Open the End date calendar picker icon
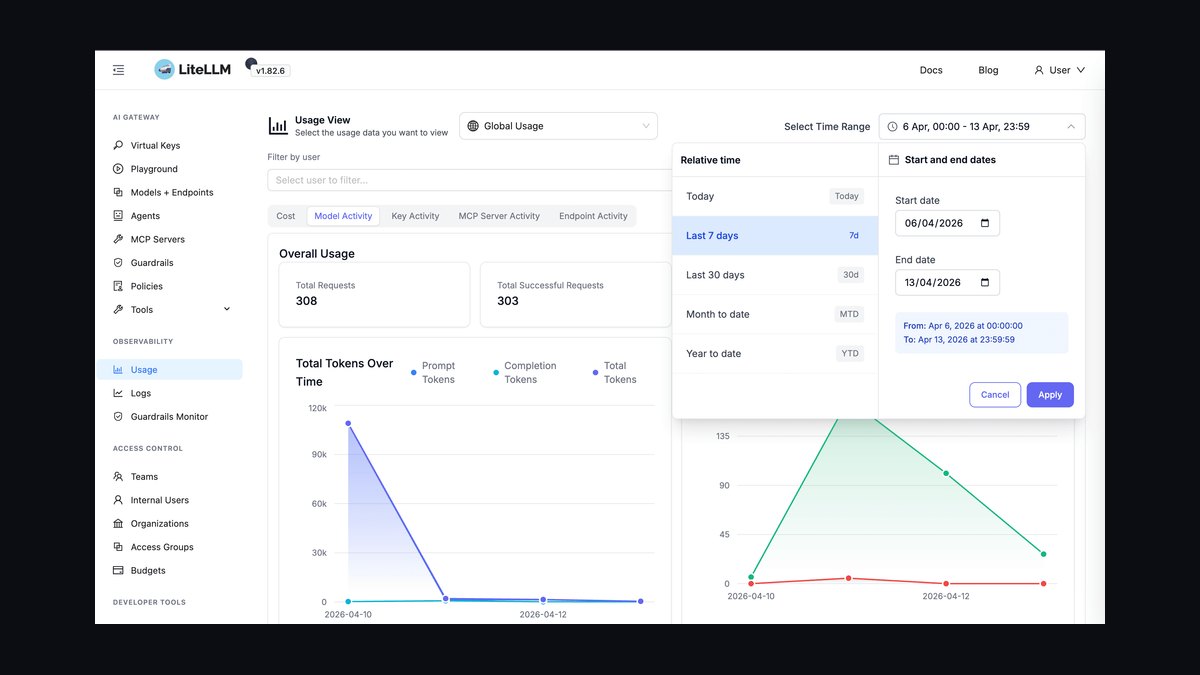The image size is (1200, 675). [985, 282]
